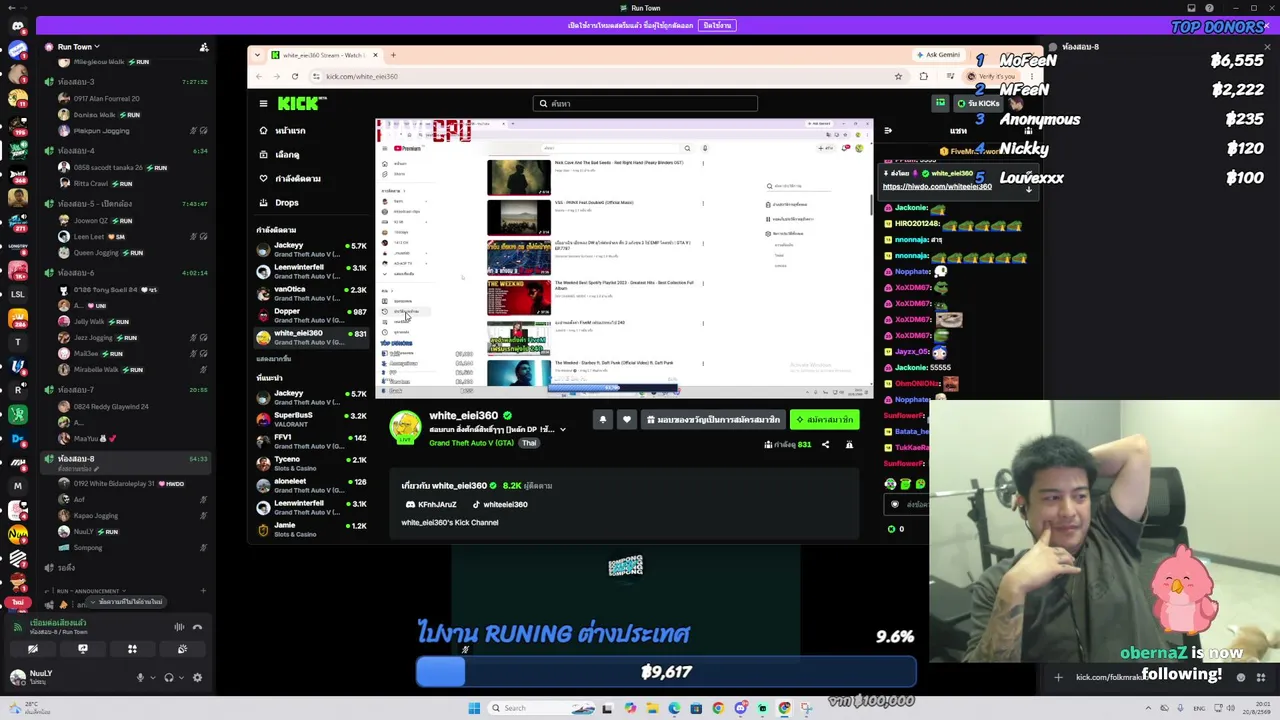Open vanOtica channel in Kick sidebar
Image resolution: width=1280 pixels, height=720 pixels.
(x=310, y=294)
